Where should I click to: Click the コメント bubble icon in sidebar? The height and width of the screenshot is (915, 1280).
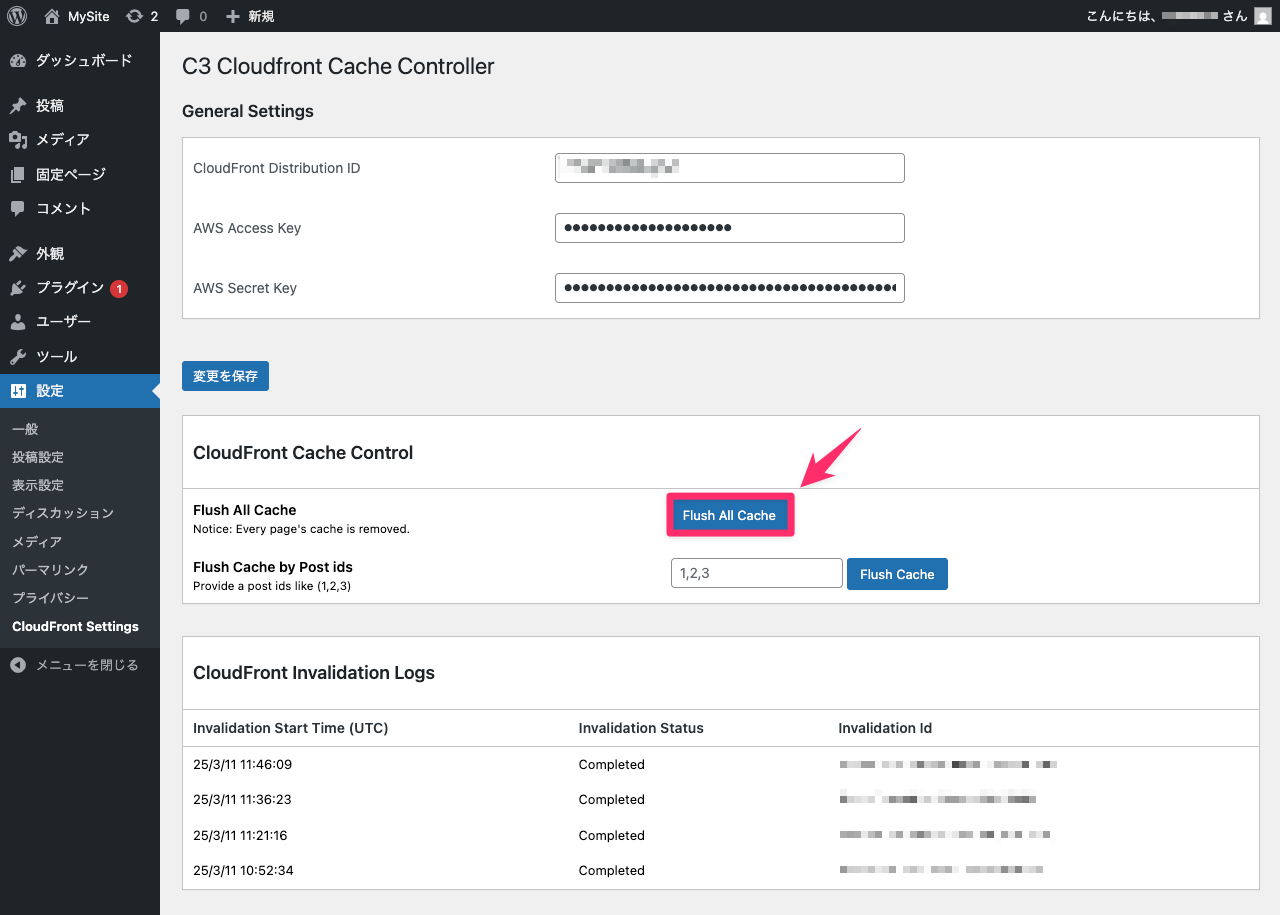coord(18,209)
